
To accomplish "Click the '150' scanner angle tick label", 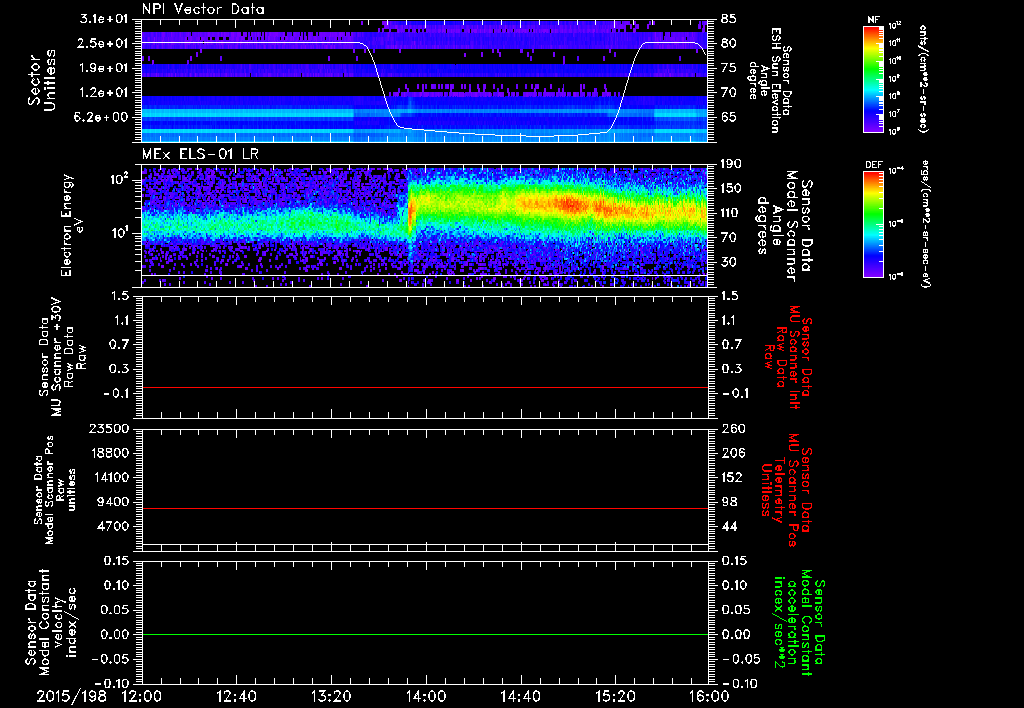I will [731, 188].
